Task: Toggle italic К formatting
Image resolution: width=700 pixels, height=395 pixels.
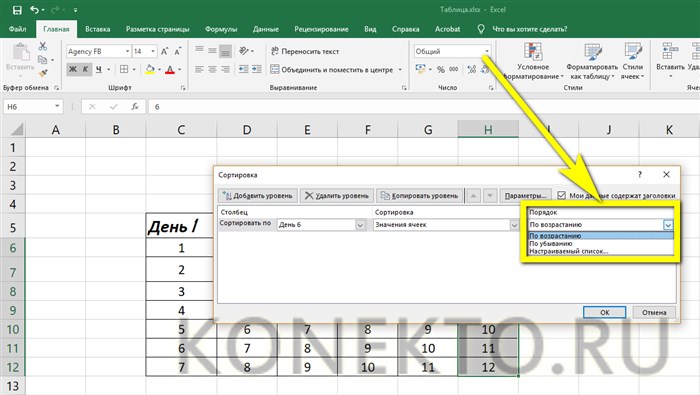Action: [x=85, y=69]
